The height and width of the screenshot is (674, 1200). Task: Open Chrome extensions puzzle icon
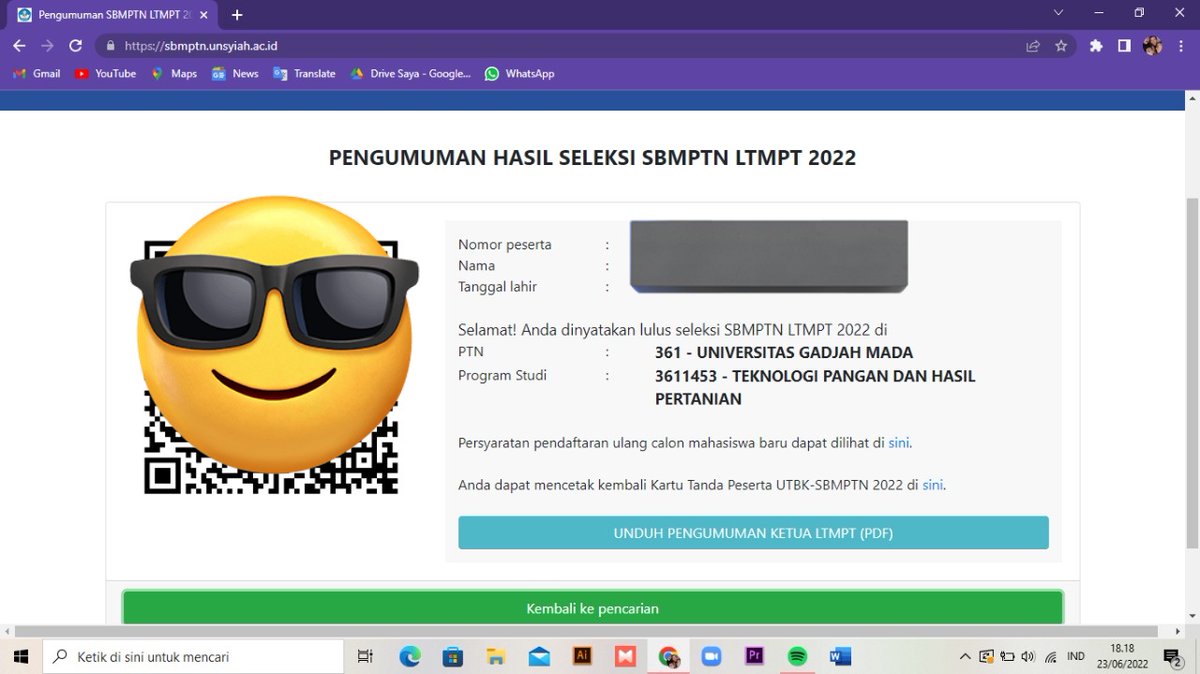point(1096,46)
